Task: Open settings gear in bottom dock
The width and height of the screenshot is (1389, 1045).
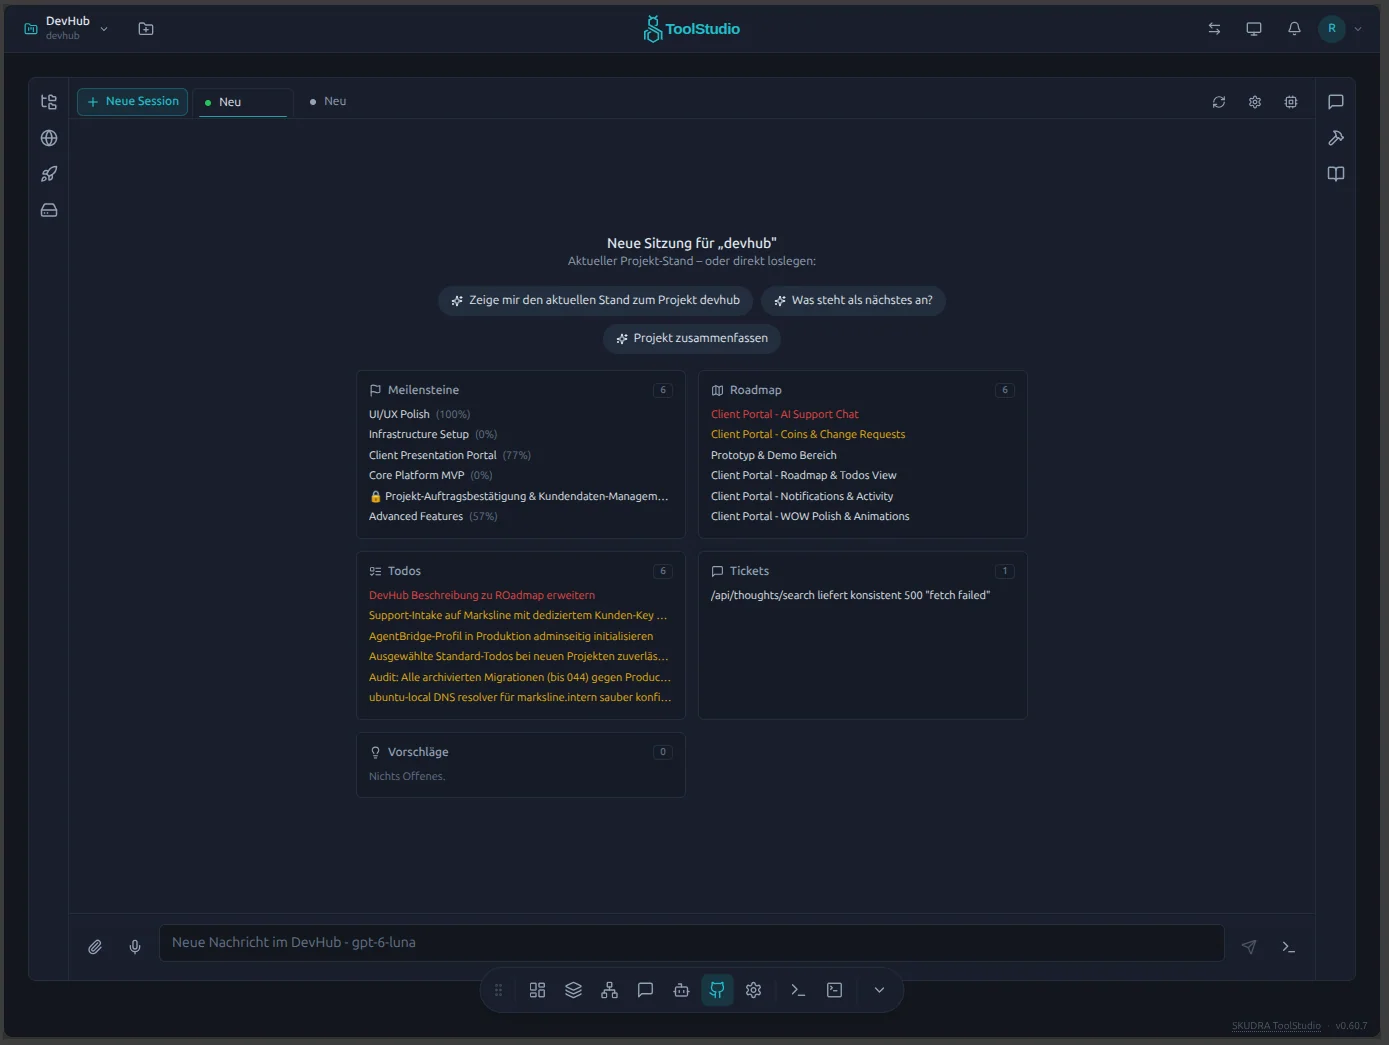Action: click(x=754, y=990)
